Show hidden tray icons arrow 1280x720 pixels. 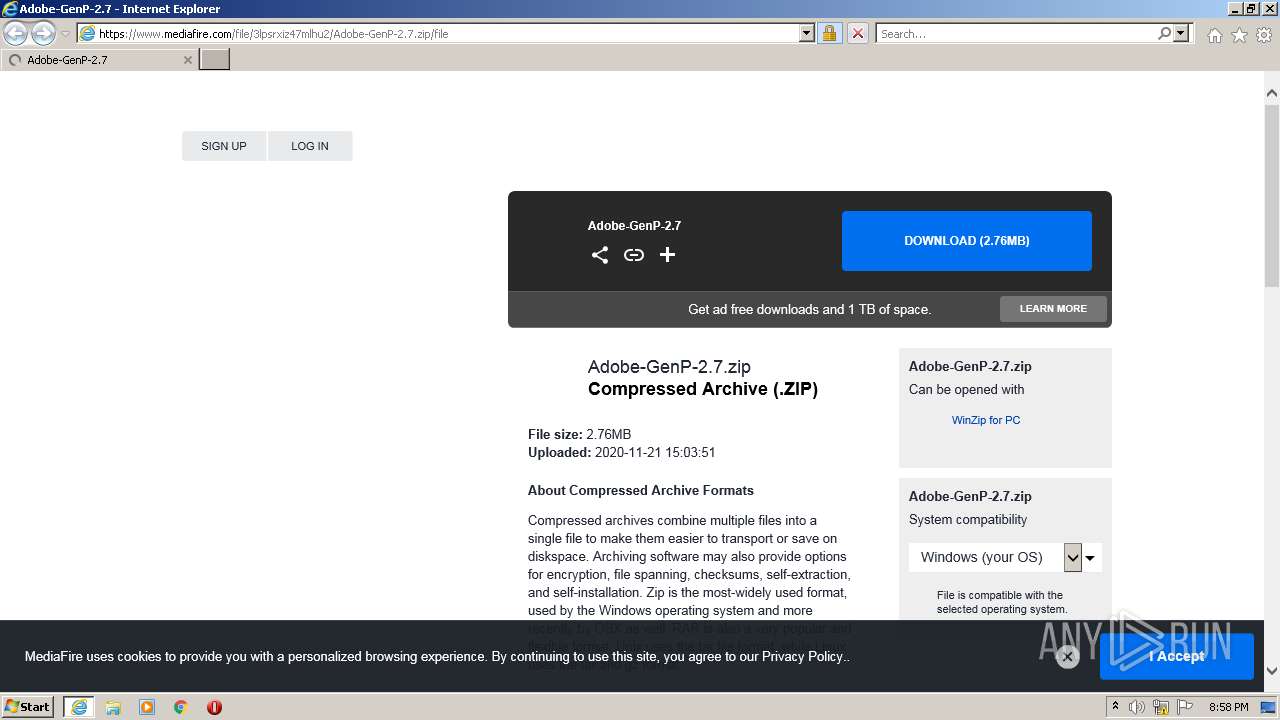point(1115,707)
